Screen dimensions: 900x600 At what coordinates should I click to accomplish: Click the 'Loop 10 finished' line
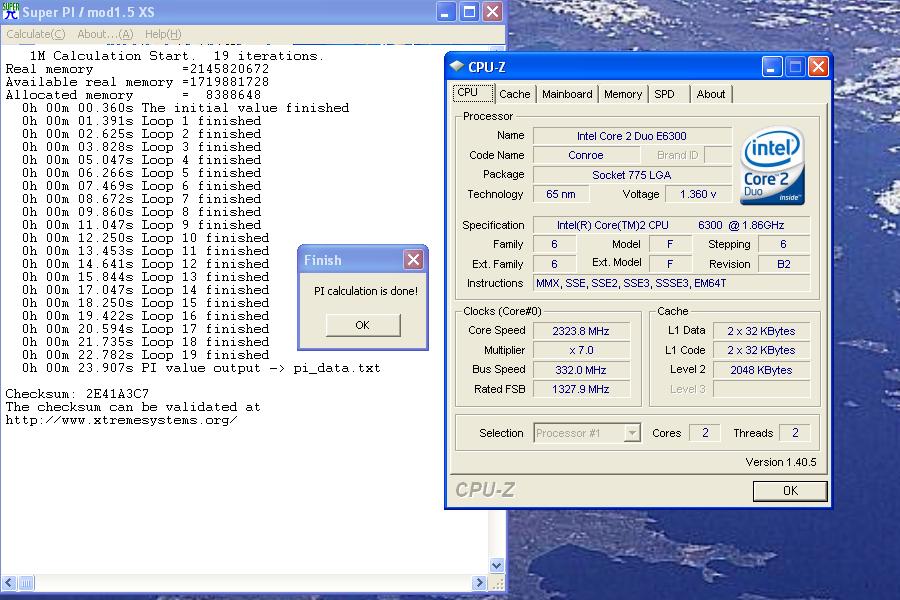click(145, 238)
